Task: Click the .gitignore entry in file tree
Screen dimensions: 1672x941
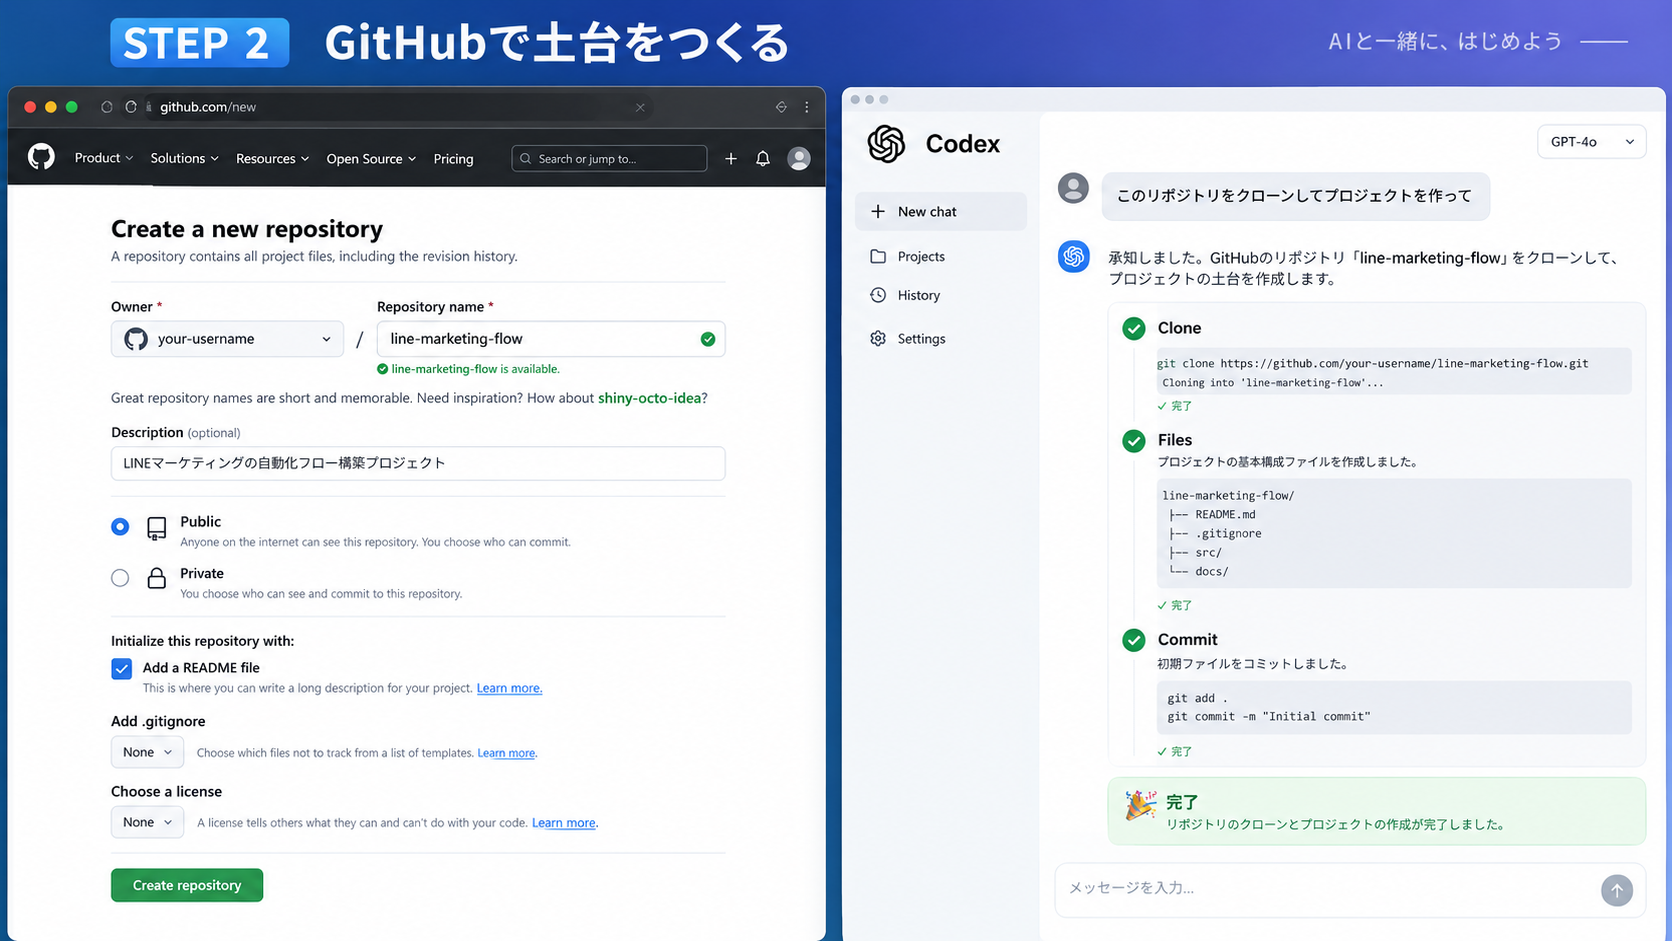Action: point(1228,533)
